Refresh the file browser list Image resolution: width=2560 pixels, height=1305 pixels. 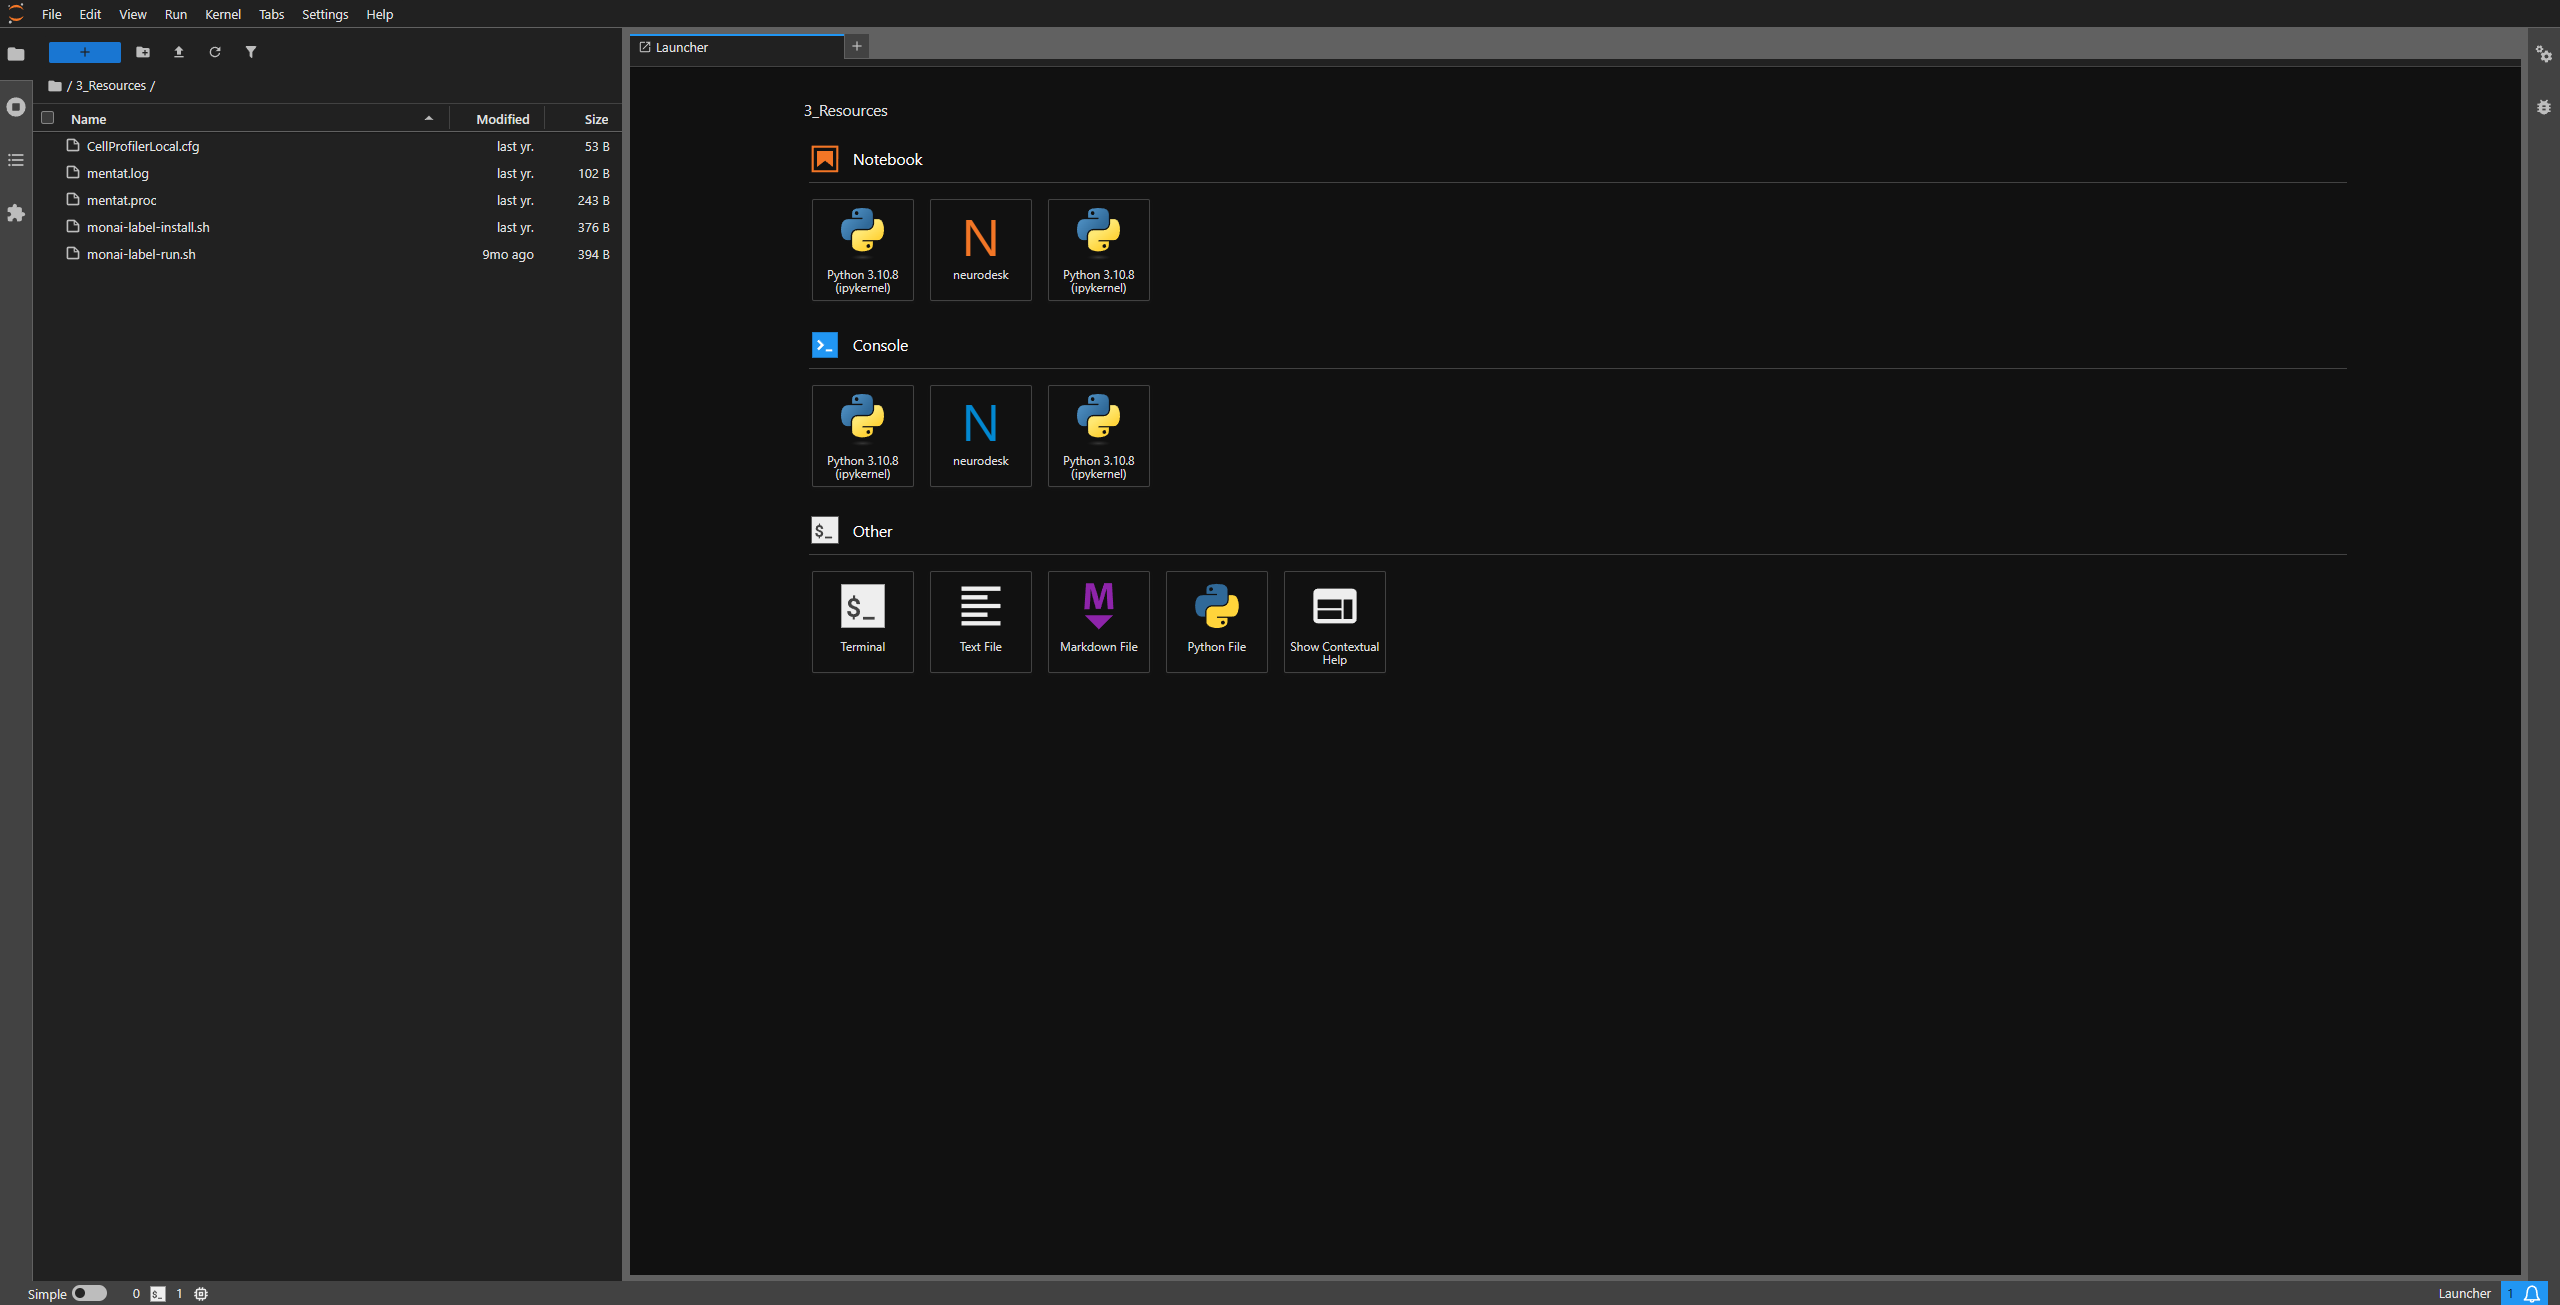coord(215,52)
